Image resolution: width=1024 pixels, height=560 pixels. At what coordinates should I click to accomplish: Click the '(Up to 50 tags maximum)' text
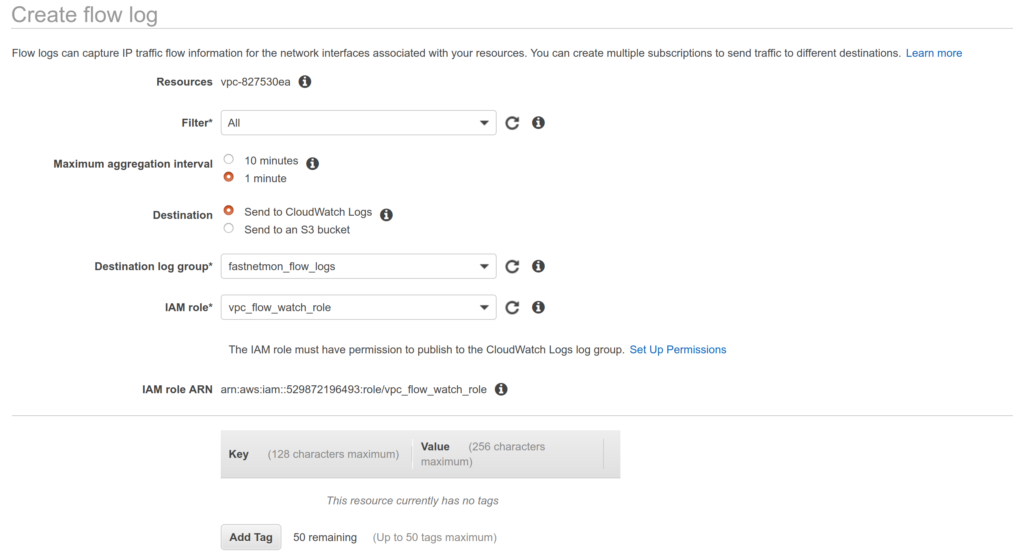tap(435, 537)
